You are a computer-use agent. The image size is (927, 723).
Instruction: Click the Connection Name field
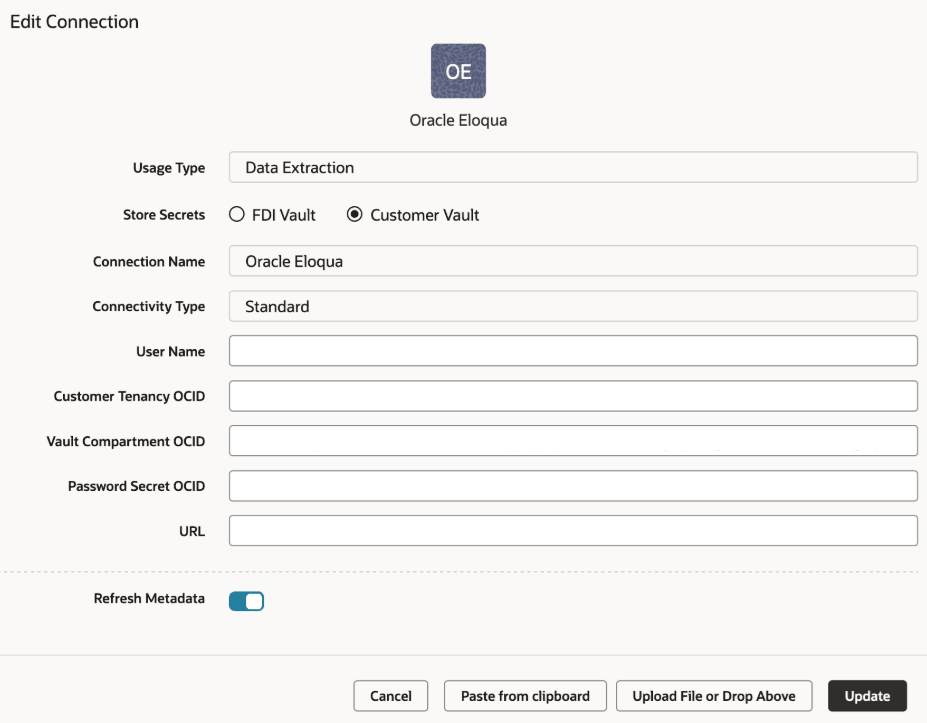coord(573,261)
